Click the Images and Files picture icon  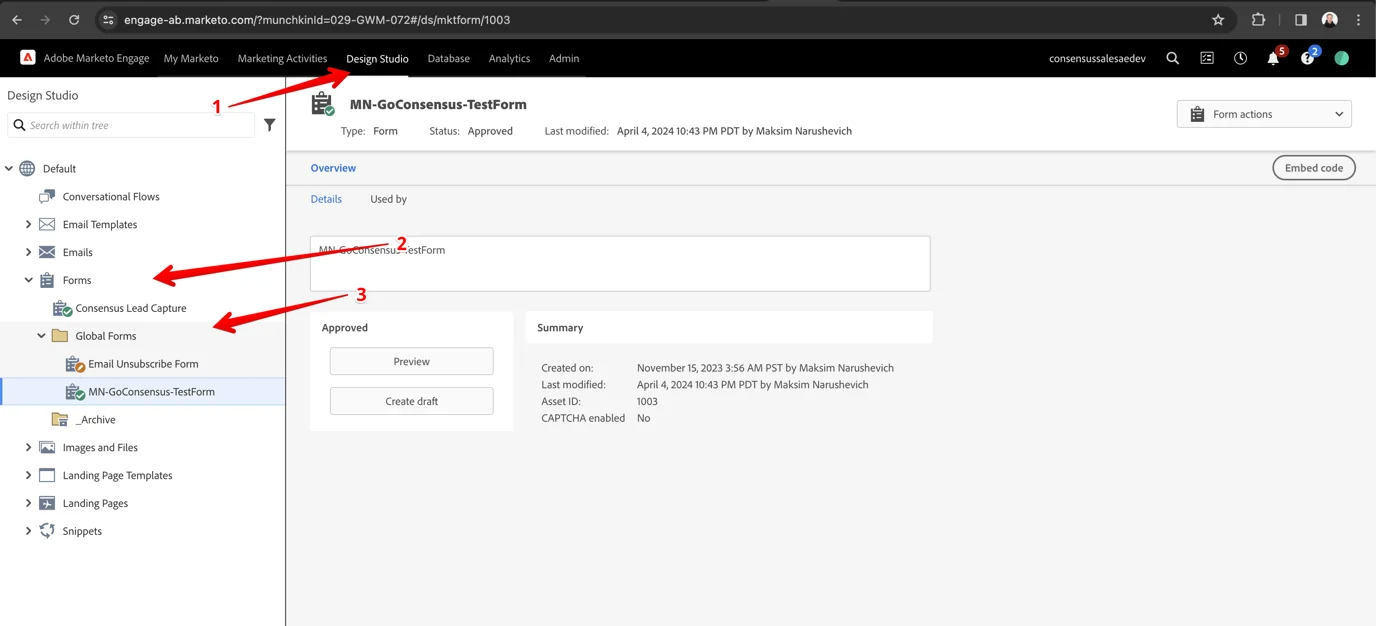47,447
